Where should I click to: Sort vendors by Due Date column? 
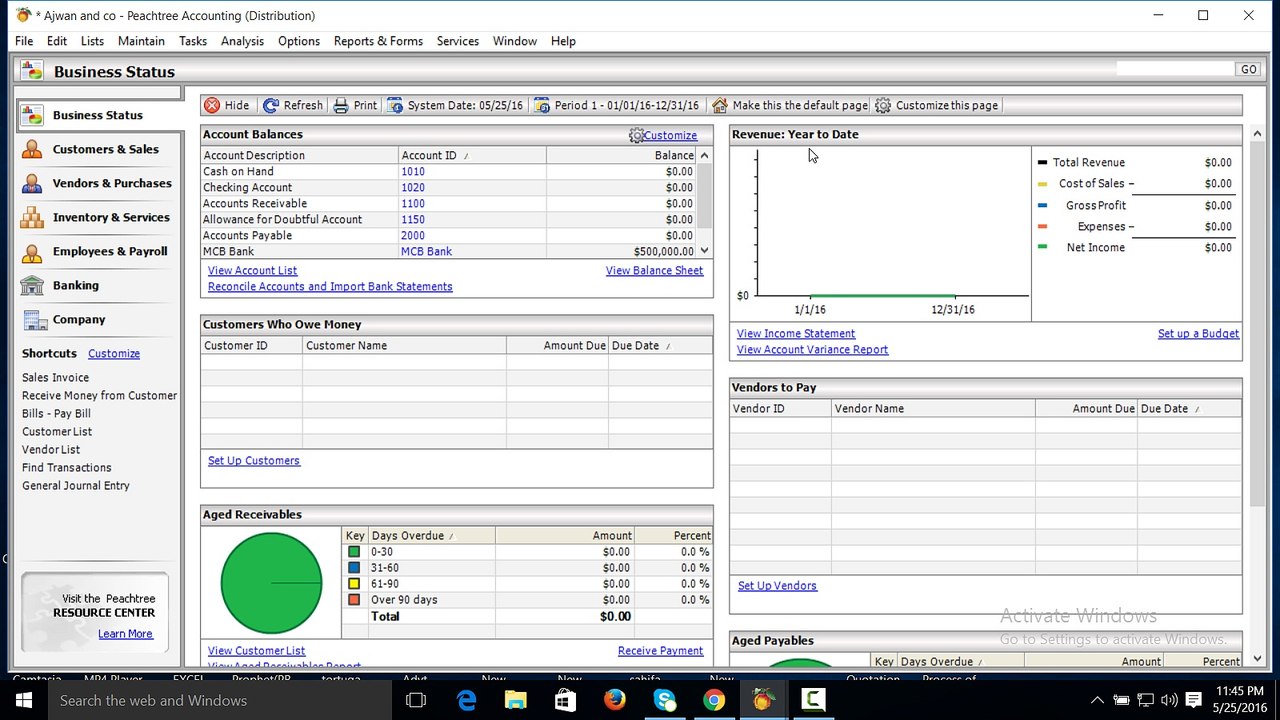[1189, 409]
